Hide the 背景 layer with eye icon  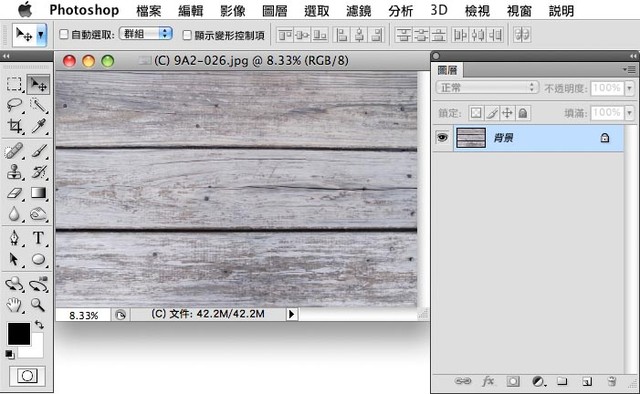[x=442, y=138]
